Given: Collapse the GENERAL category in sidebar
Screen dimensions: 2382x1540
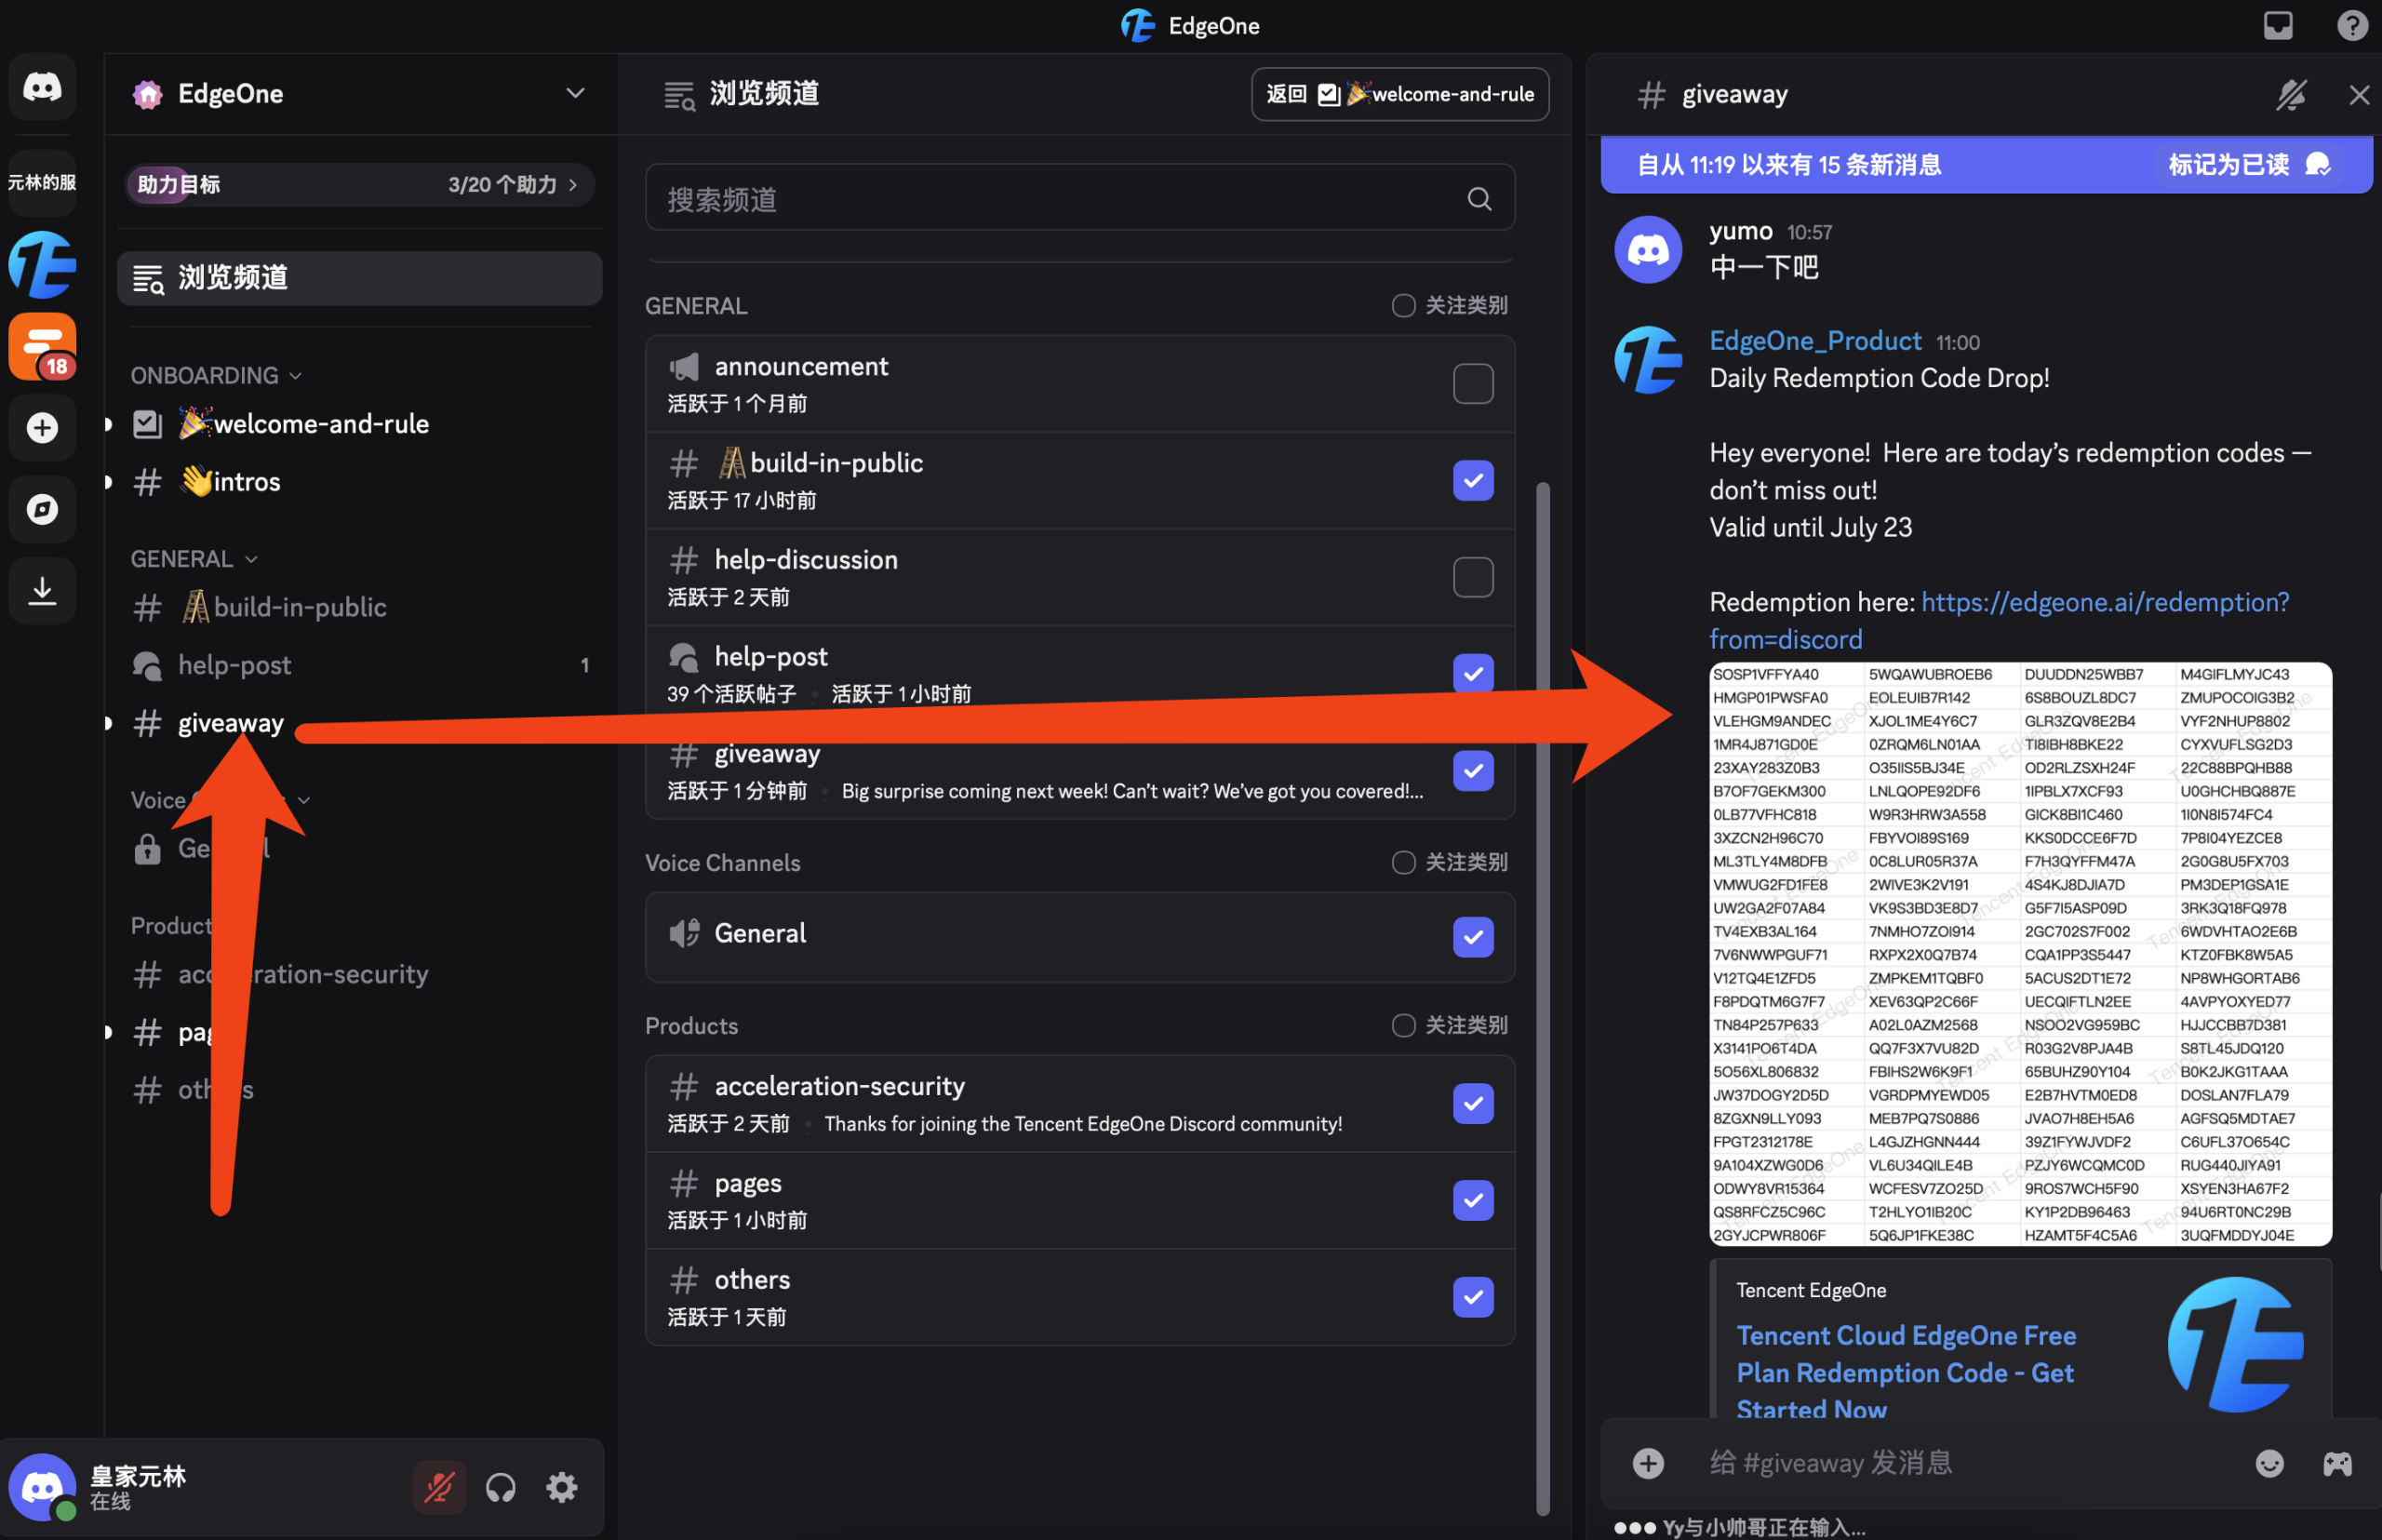Looking at the screenshot, I should (194, 559).
